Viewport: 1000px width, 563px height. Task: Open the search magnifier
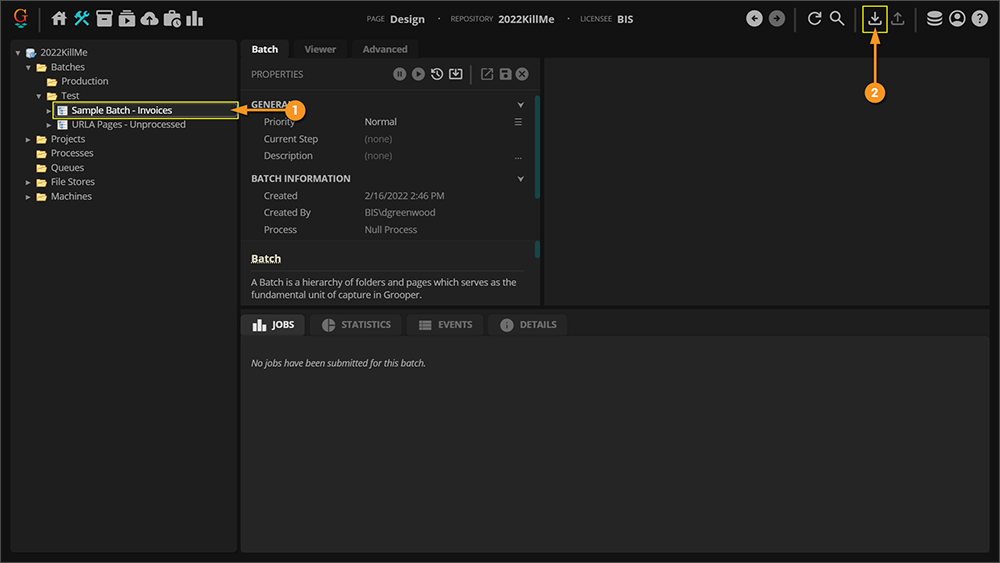[837, 18]
